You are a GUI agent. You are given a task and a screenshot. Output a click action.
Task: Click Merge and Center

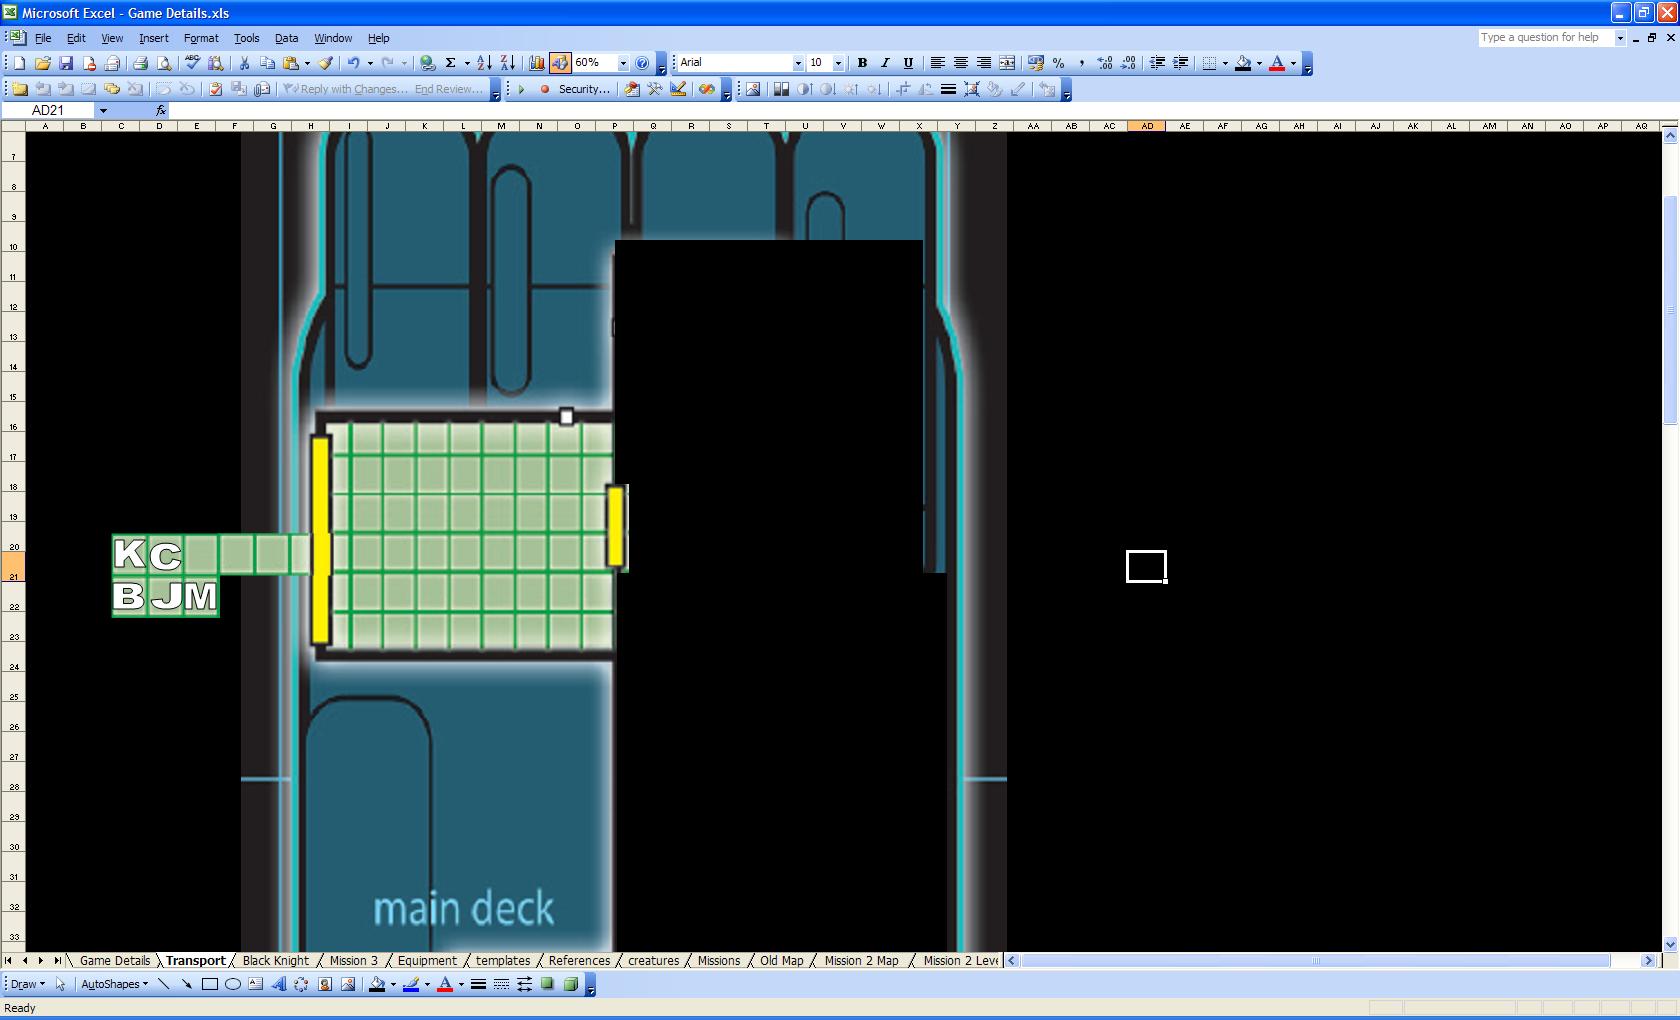[1006, 63]
